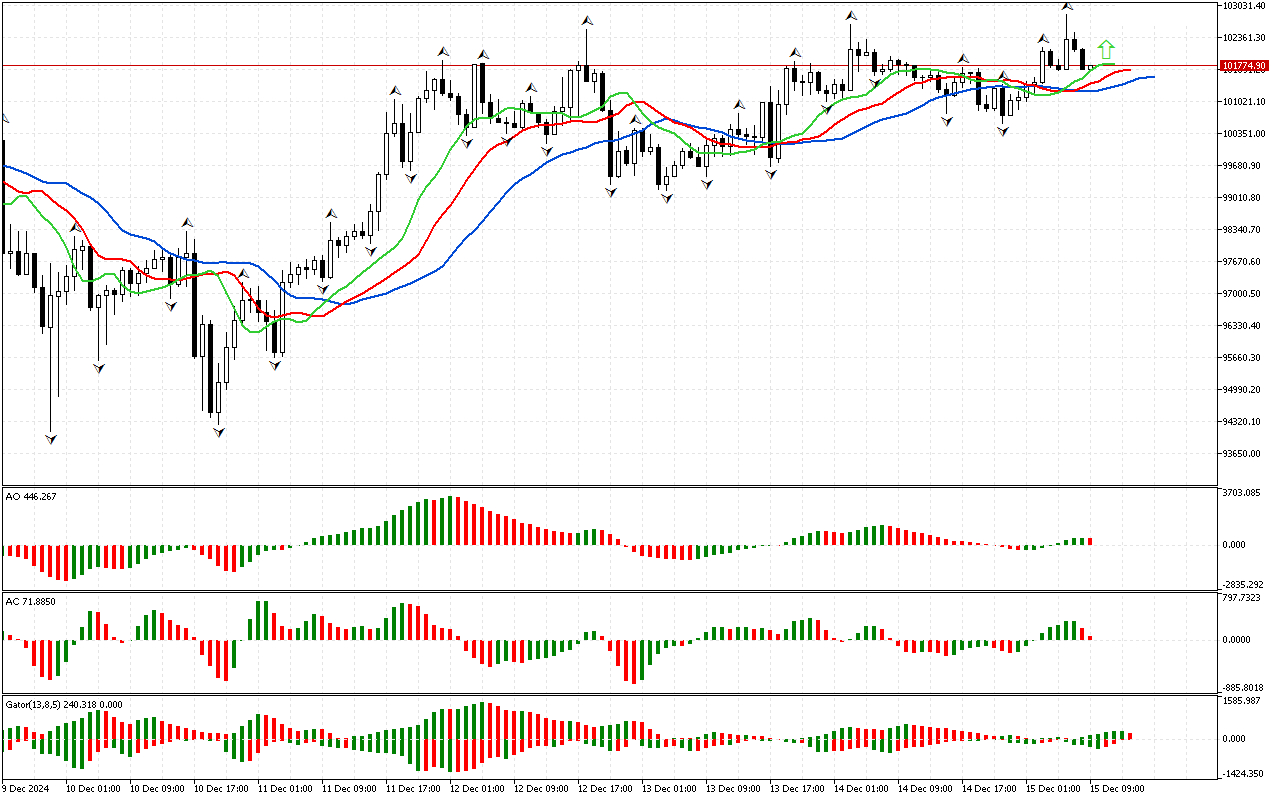Click the AO scale value -2835.292
The width and height of the screenshot is (1280, 800).
pos(1243,585)
